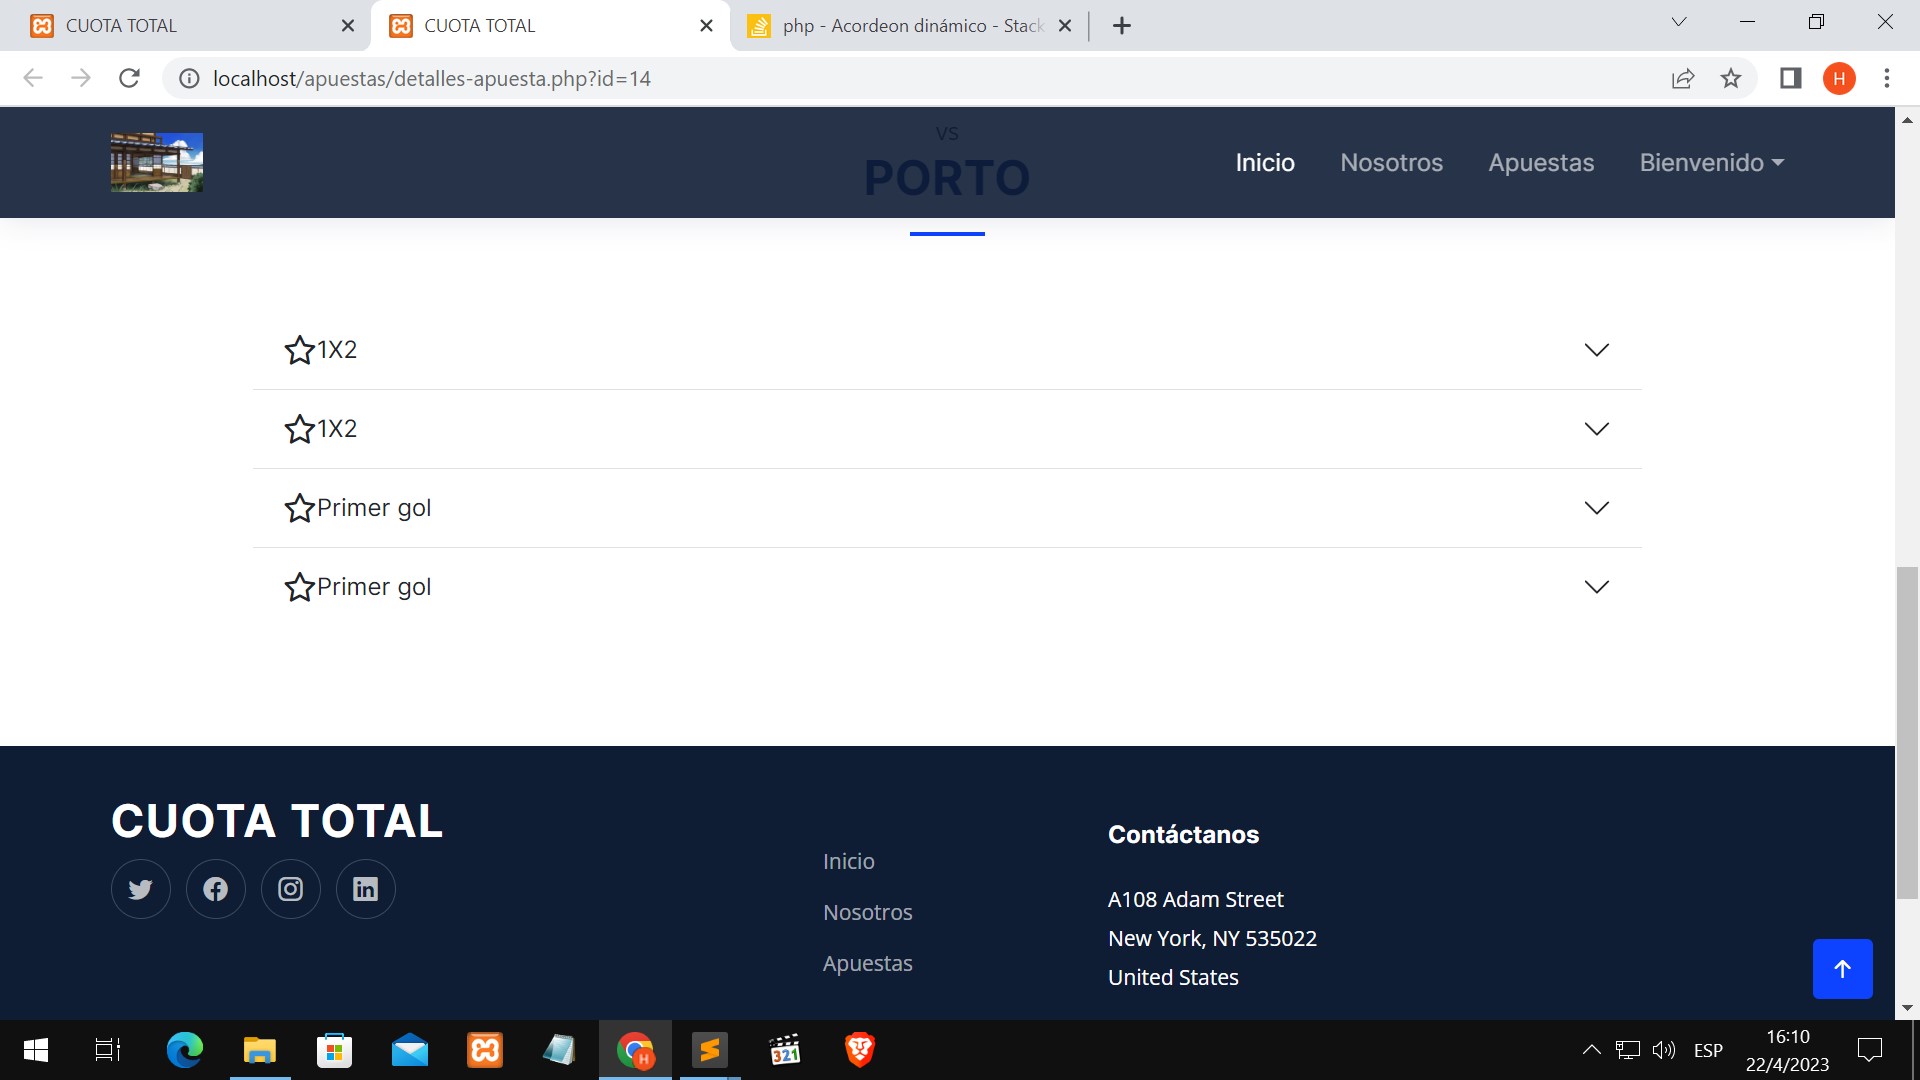Click the Instagram social media icon
Viewport: 1920px width, 1080px height.
click(x=290, y=889)
